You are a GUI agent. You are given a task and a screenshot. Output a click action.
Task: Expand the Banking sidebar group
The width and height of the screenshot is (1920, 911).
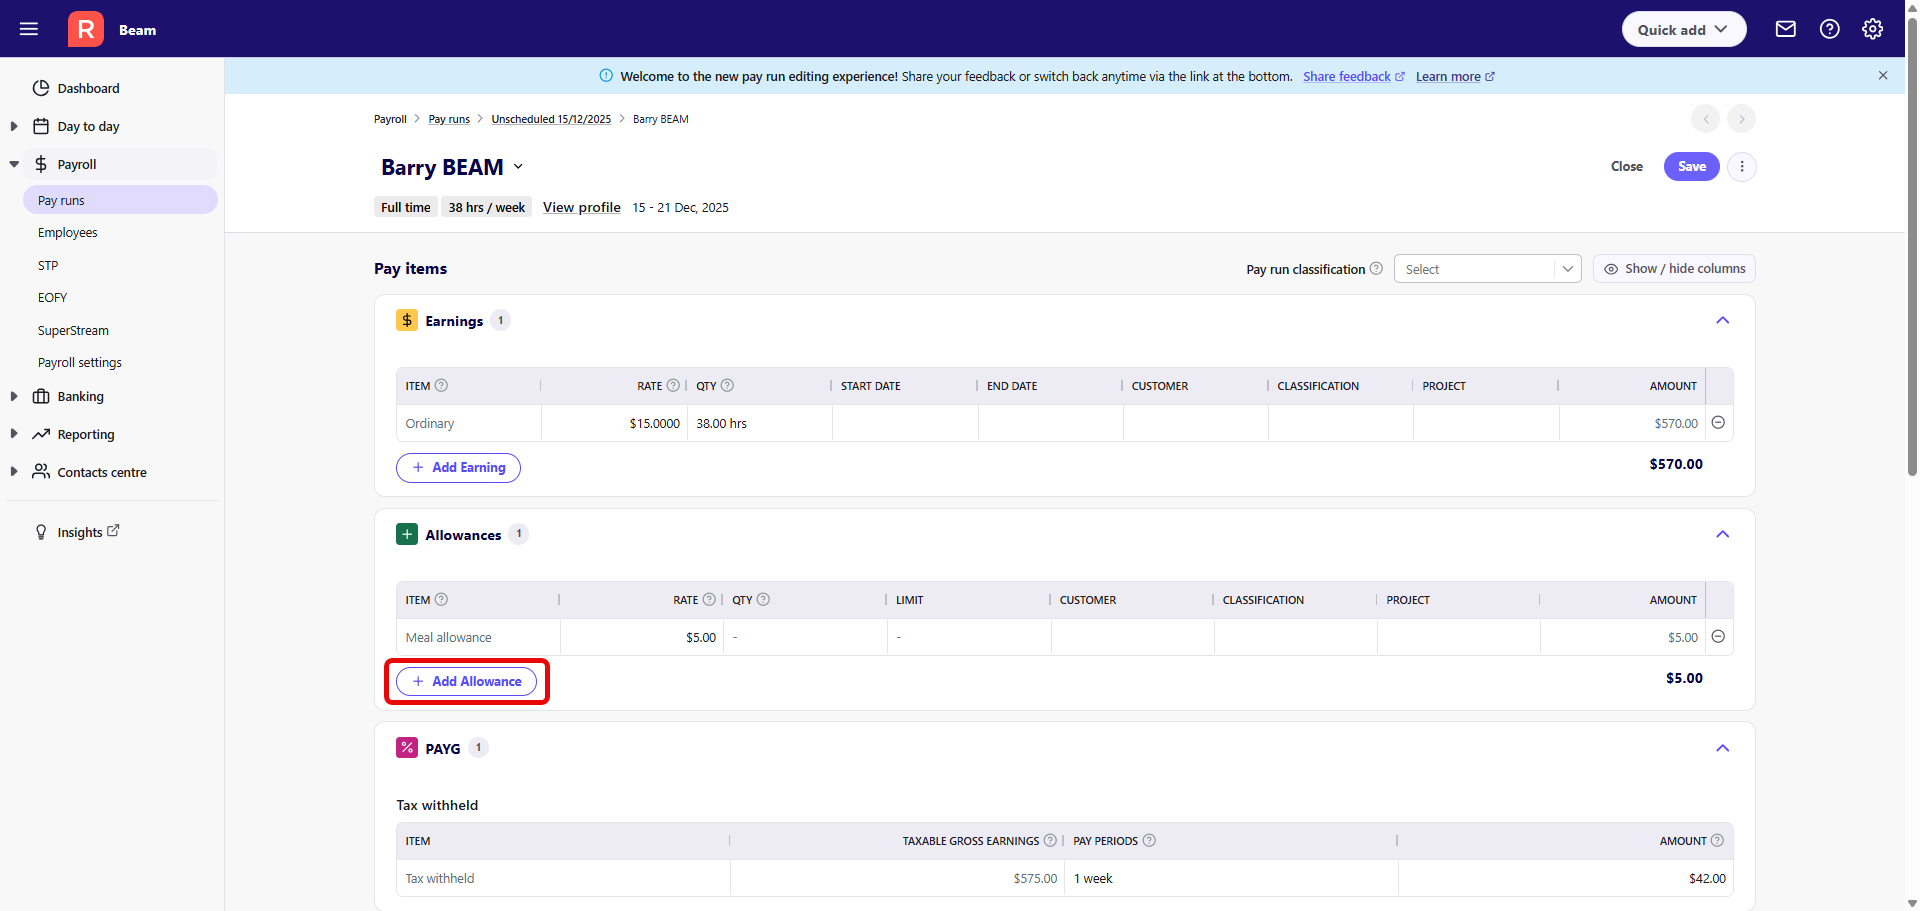14,396
